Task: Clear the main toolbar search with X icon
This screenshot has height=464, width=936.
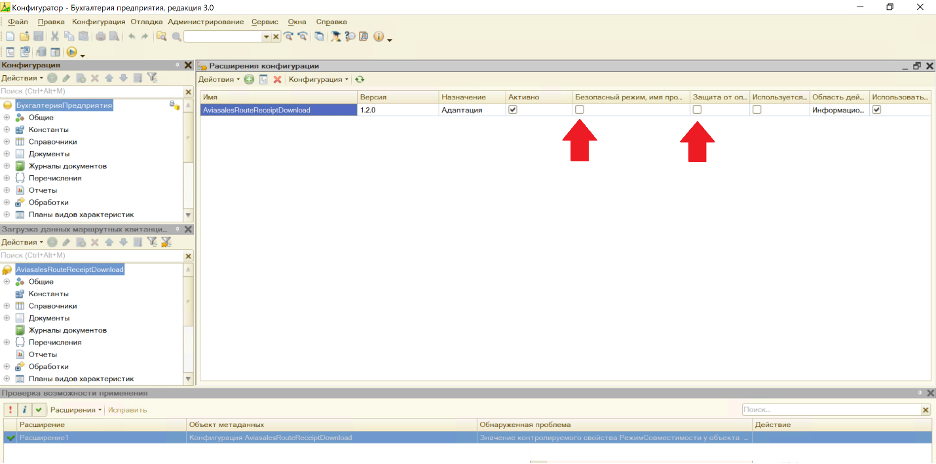Action: click(276, 36)
